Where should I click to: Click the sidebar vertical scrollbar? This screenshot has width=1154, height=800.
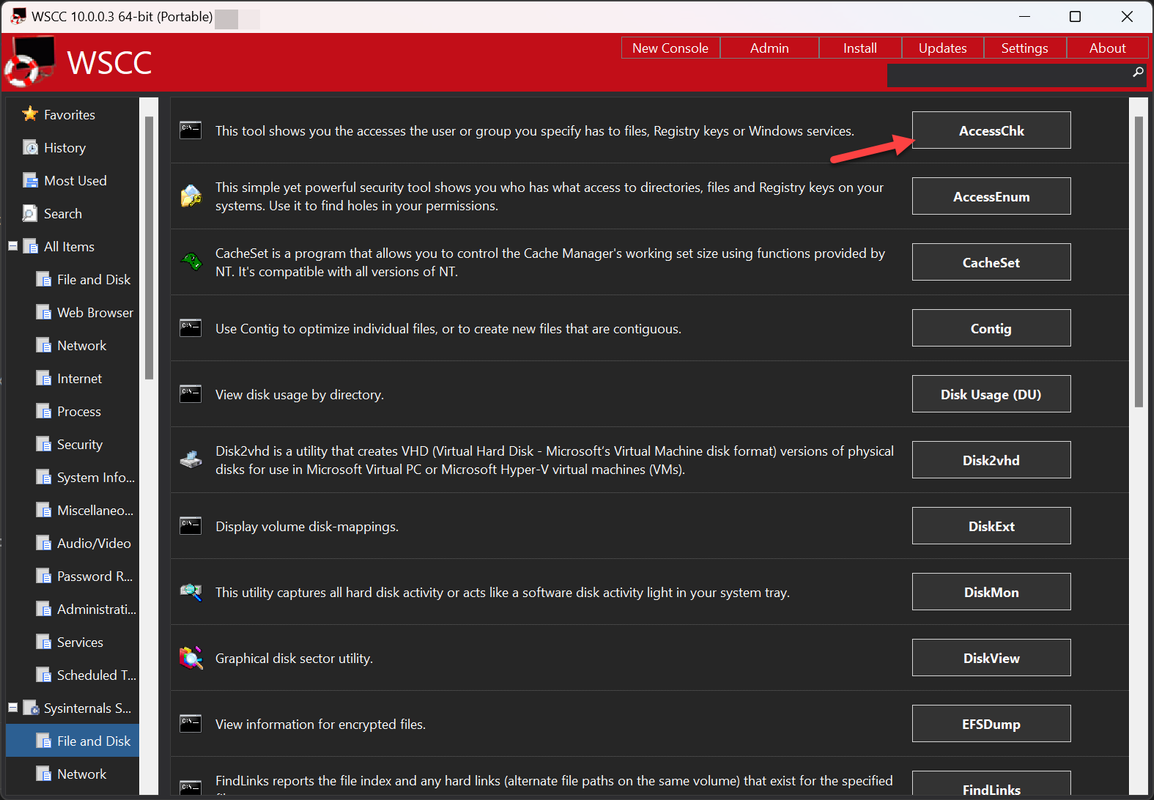pos(149,247)
